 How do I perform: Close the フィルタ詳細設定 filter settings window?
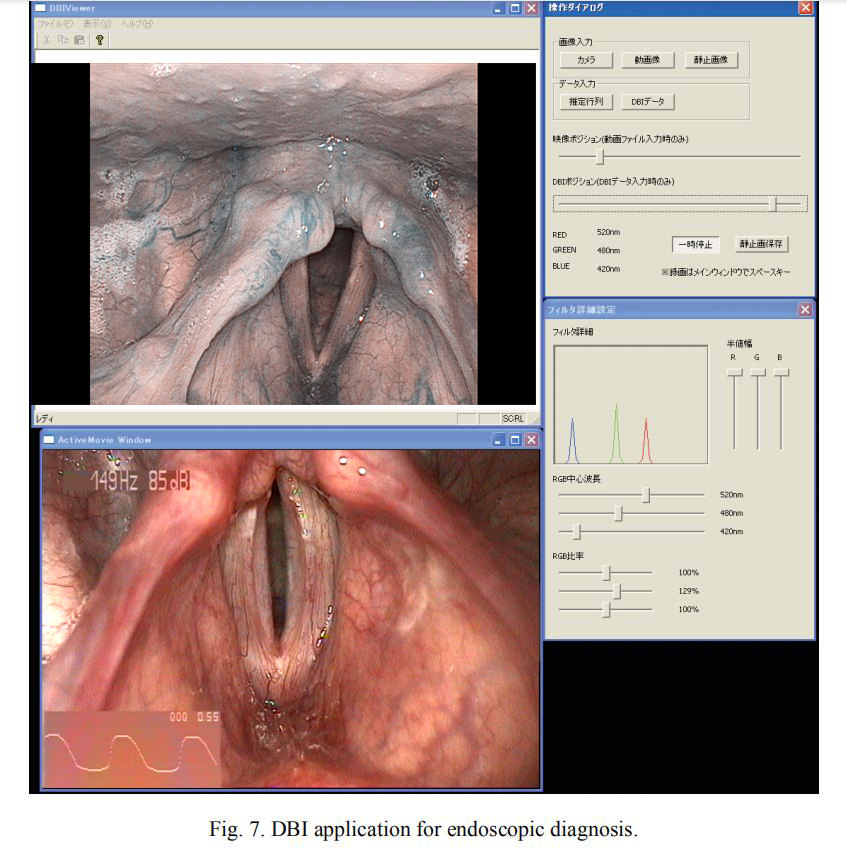[x=805, y=310]
